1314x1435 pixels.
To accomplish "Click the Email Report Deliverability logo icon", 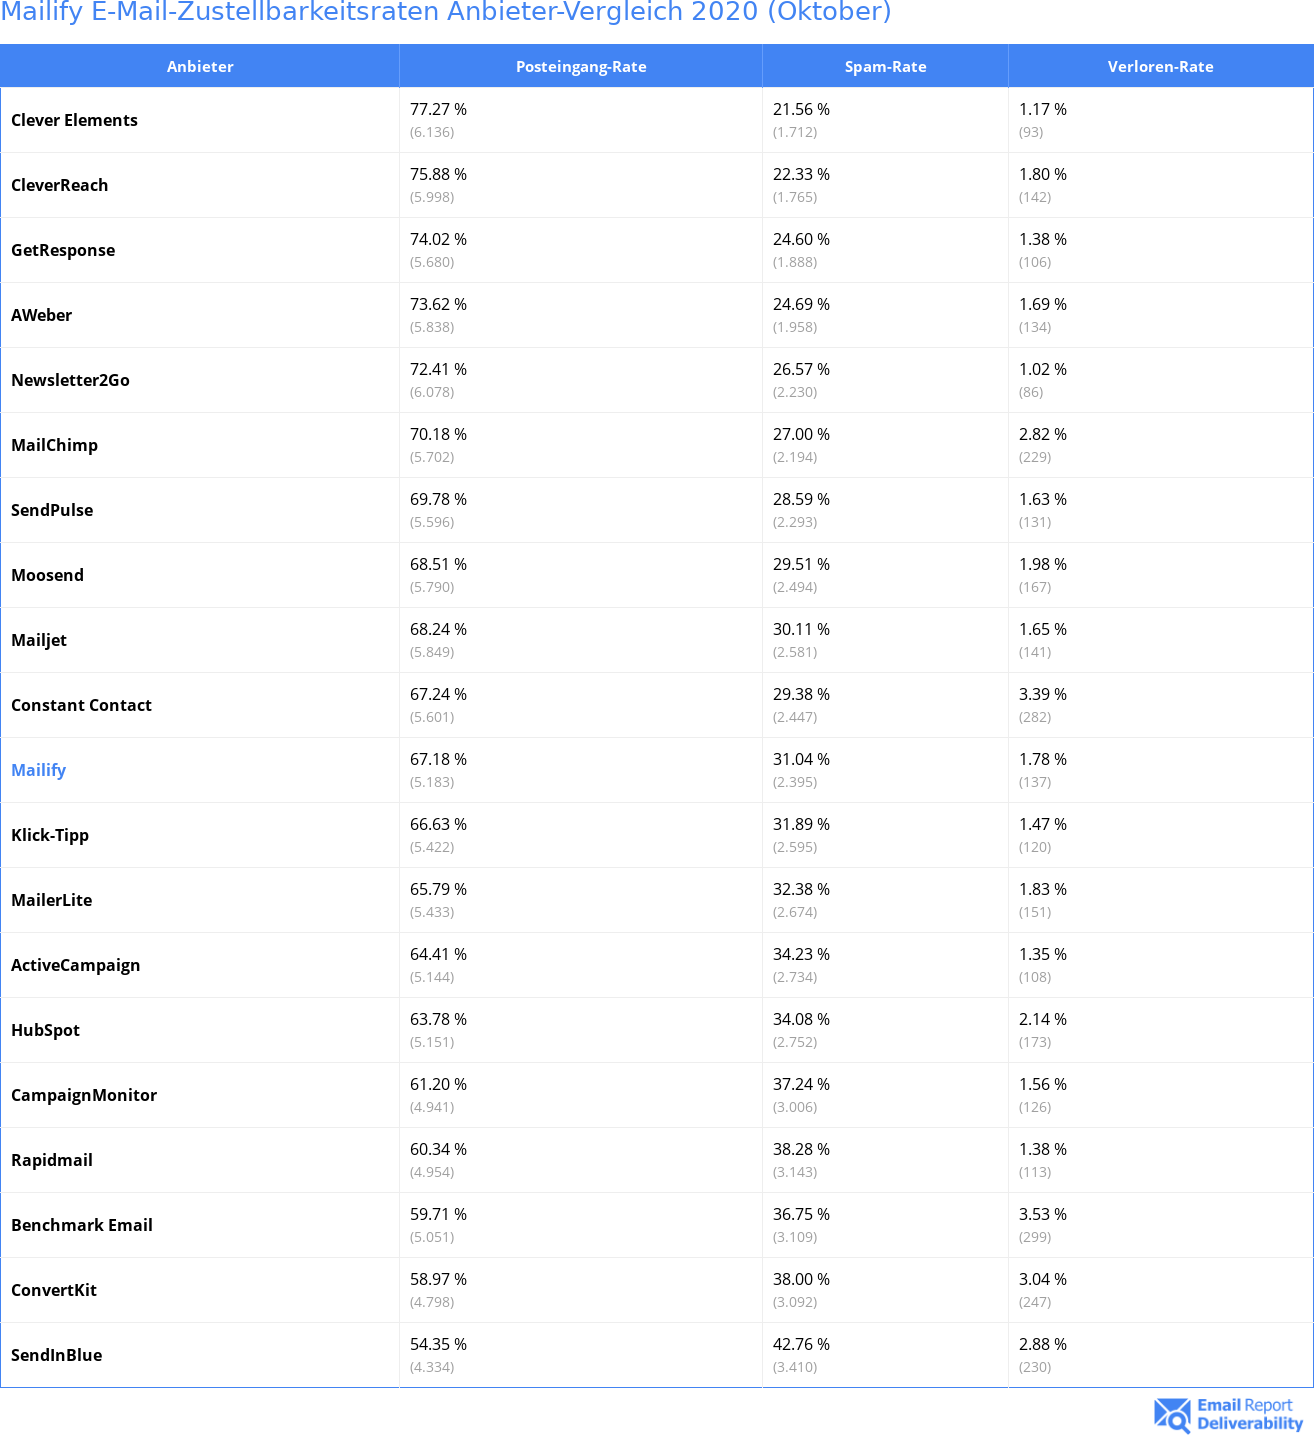I will pyautogui.click(x=1172, y=1415).
